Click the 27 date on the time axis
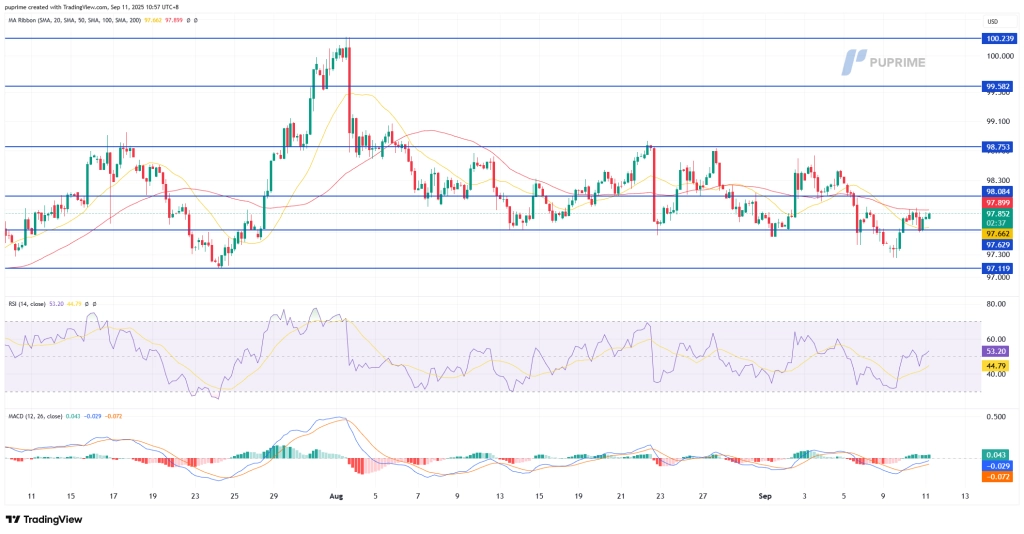The width and height of the screenshot is (1024, 534). coord(703,496)
